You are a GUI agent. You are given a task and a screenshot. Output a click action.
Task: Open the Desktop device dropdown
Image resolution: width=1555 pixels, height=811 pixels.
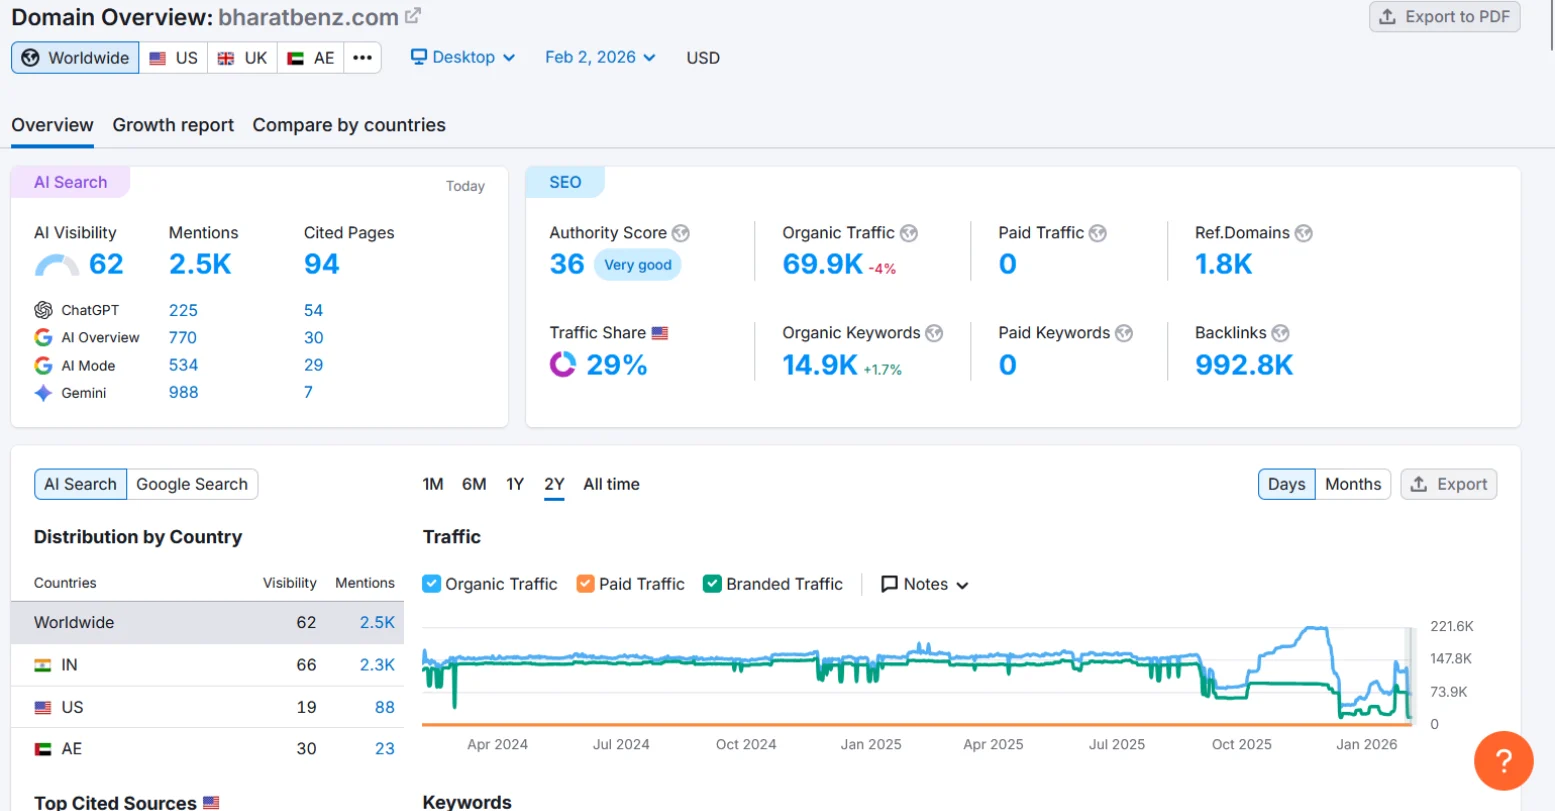(463, 57)
